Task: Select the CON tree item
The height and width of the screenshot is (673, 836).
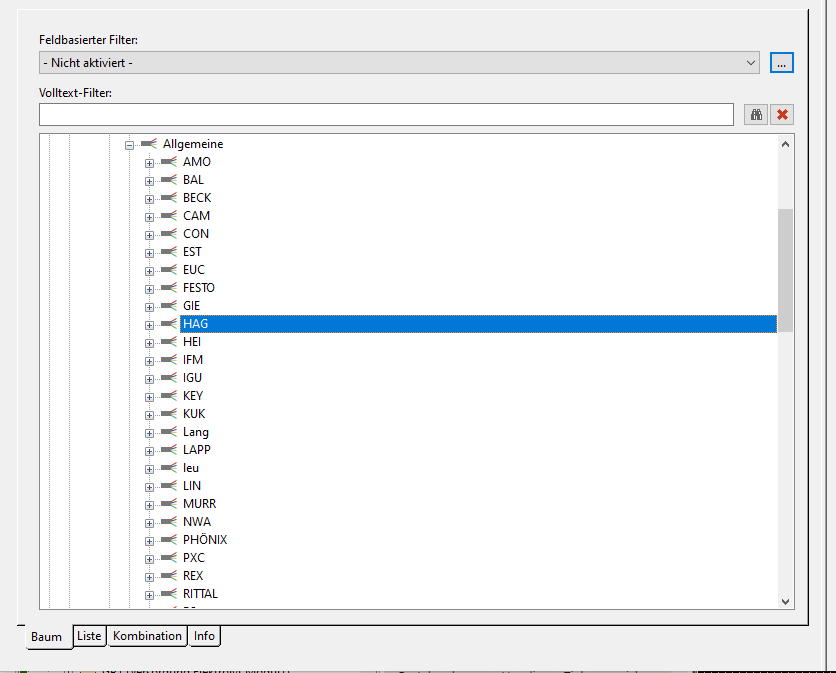Action: tap(196, 234)
